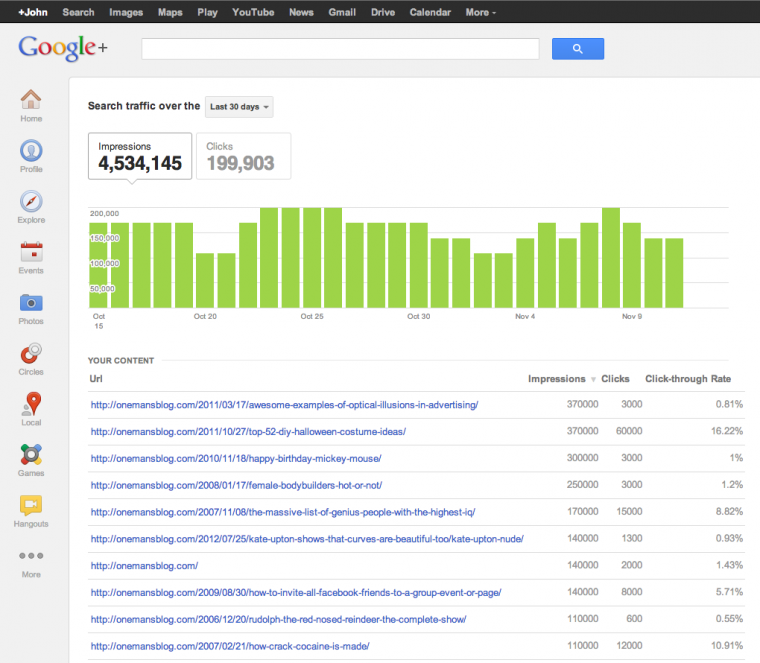760x663 pixels.
Task: Select the Impressions tab card
Action: point(140,156)
